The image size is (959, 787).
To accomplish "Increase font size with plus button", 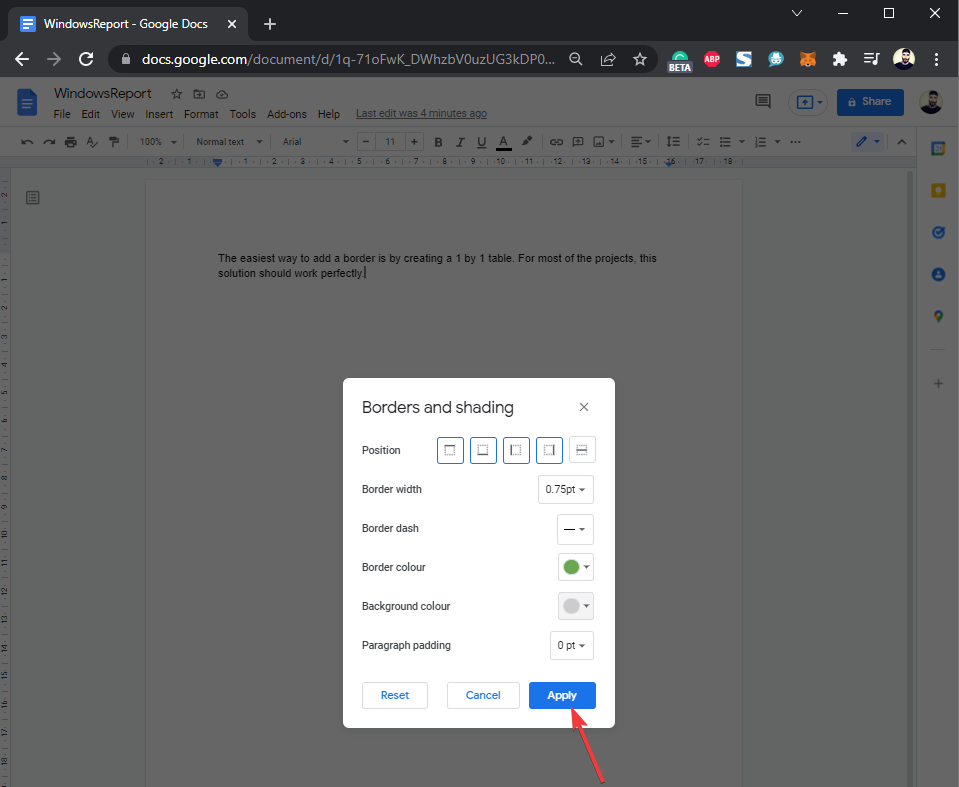I will click(414, 142).
